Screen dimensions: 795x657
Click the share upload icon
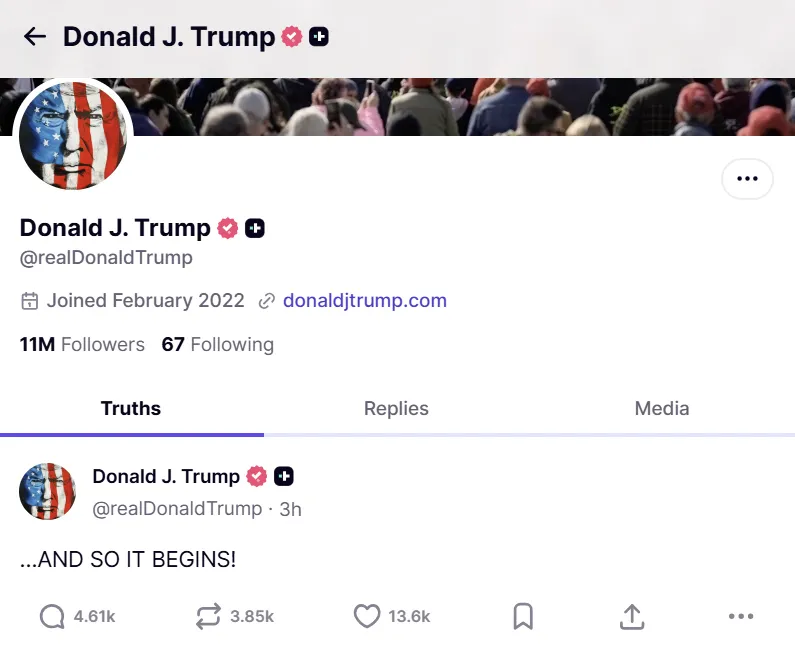[632, 617]
